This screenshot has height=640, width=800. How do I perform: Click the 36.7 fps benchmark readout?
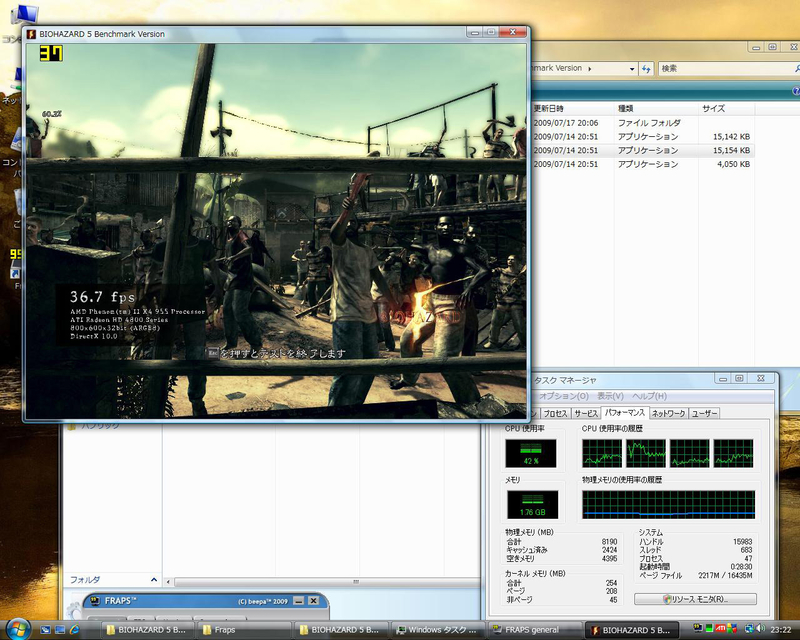tap(103, 297)
